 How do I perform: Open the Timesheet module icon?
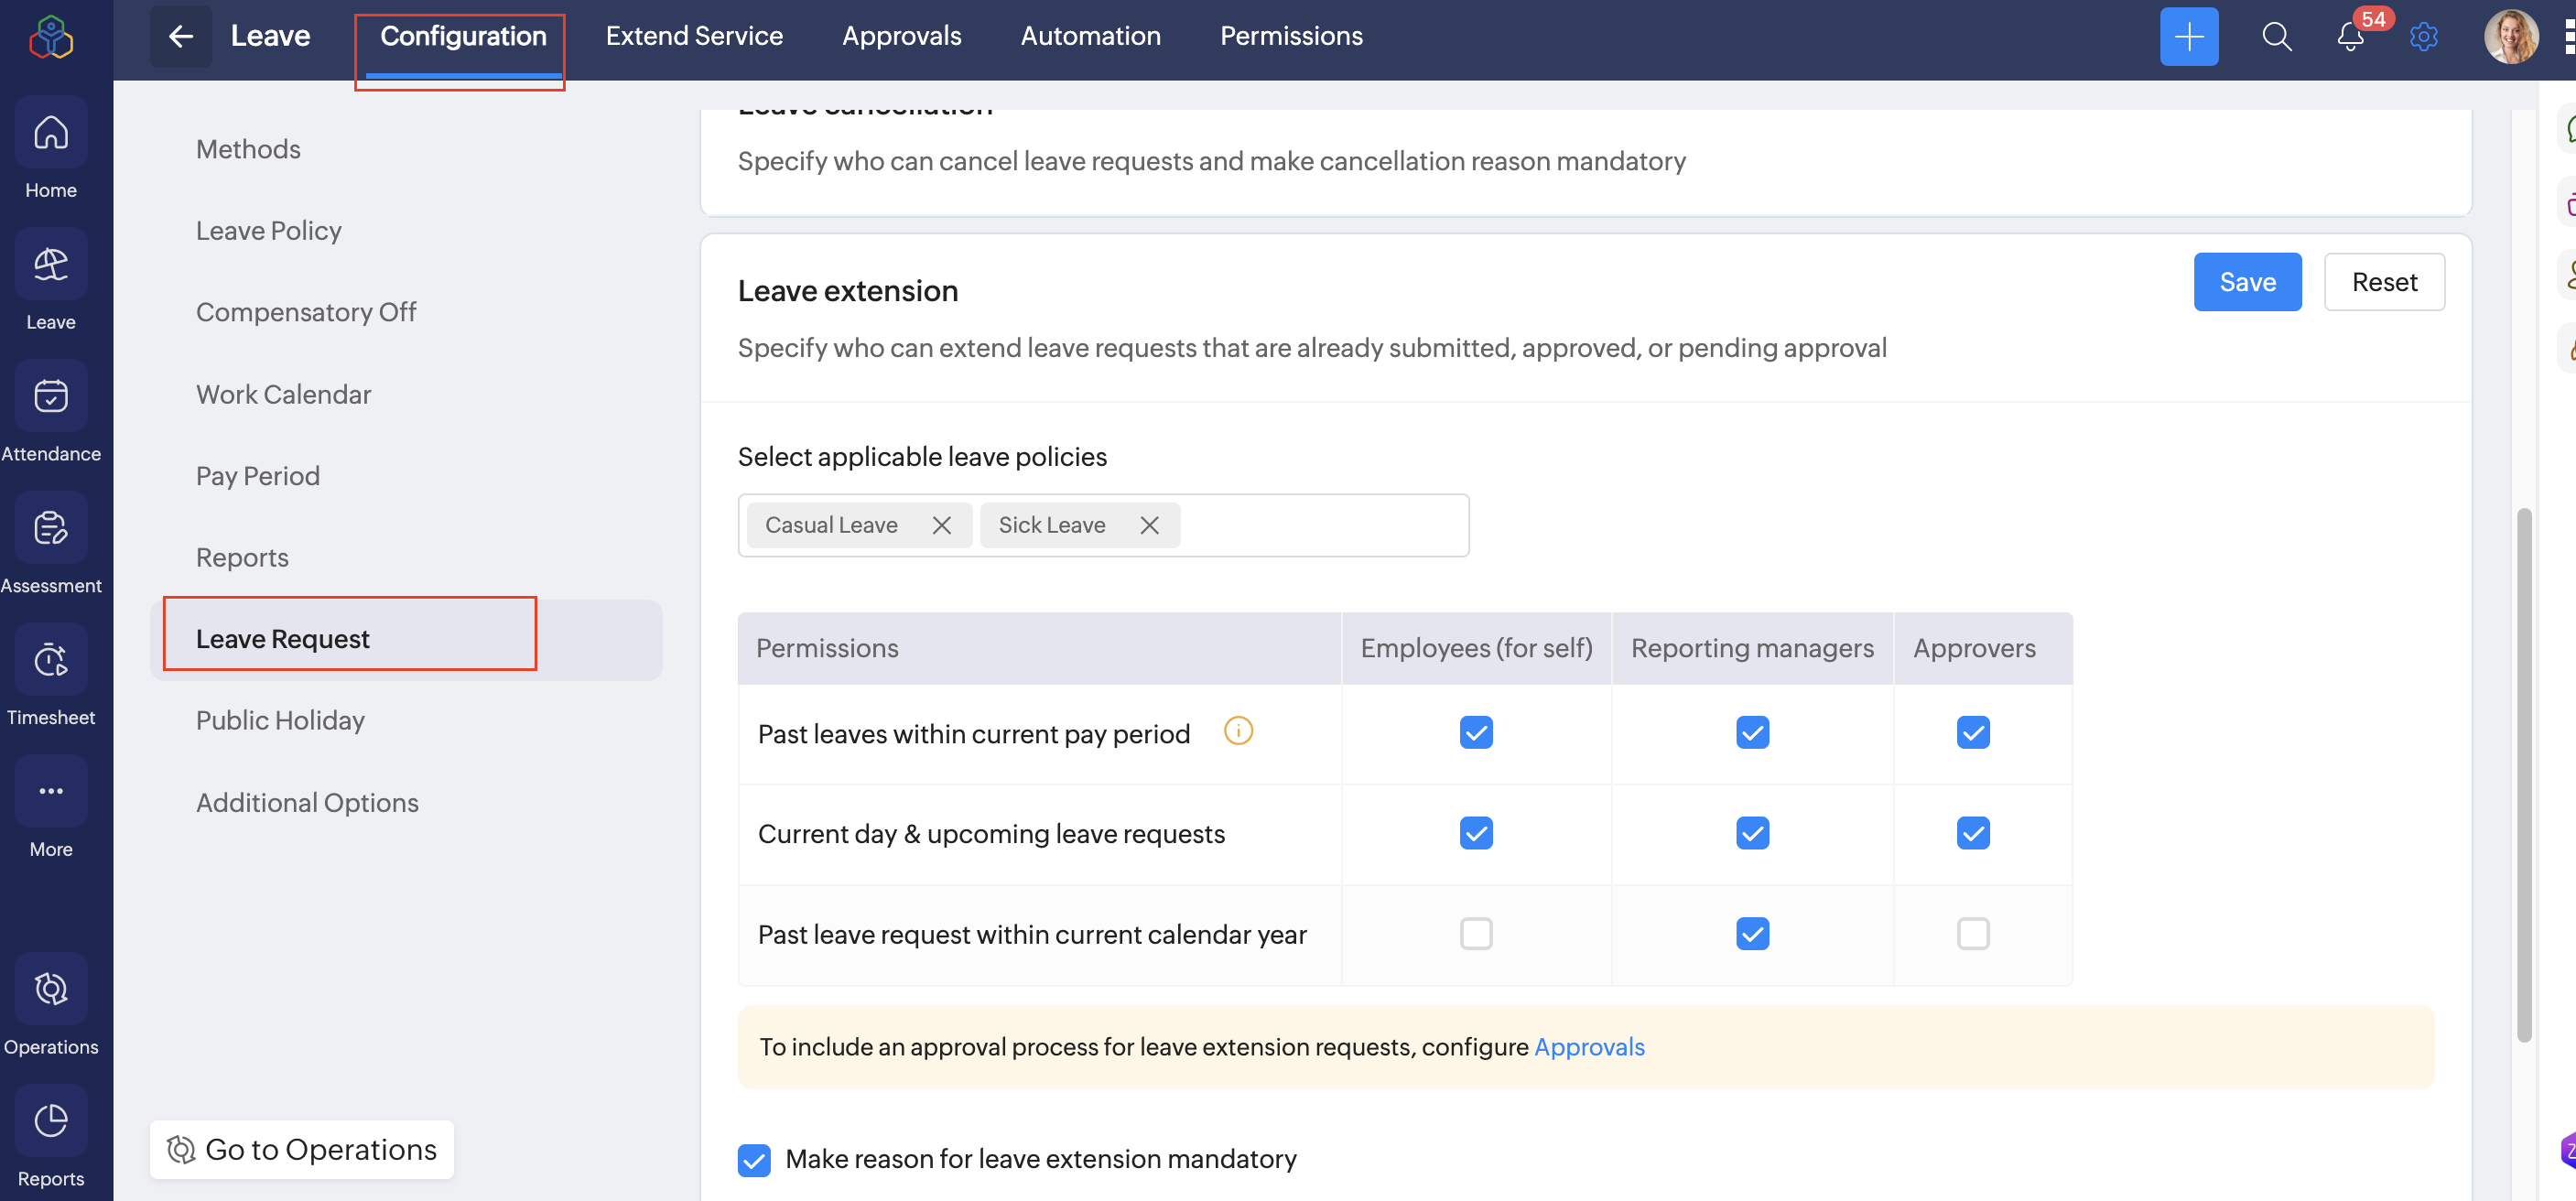point(51,660)
